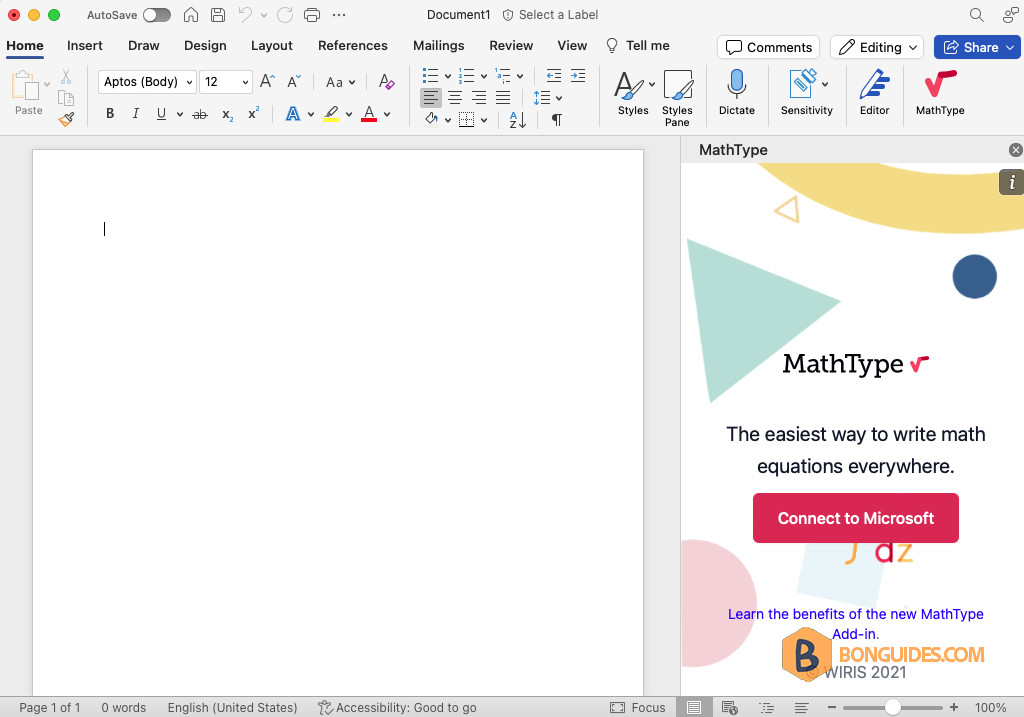
Task: Open the Design tab
Action: click(x=205, y=46)
